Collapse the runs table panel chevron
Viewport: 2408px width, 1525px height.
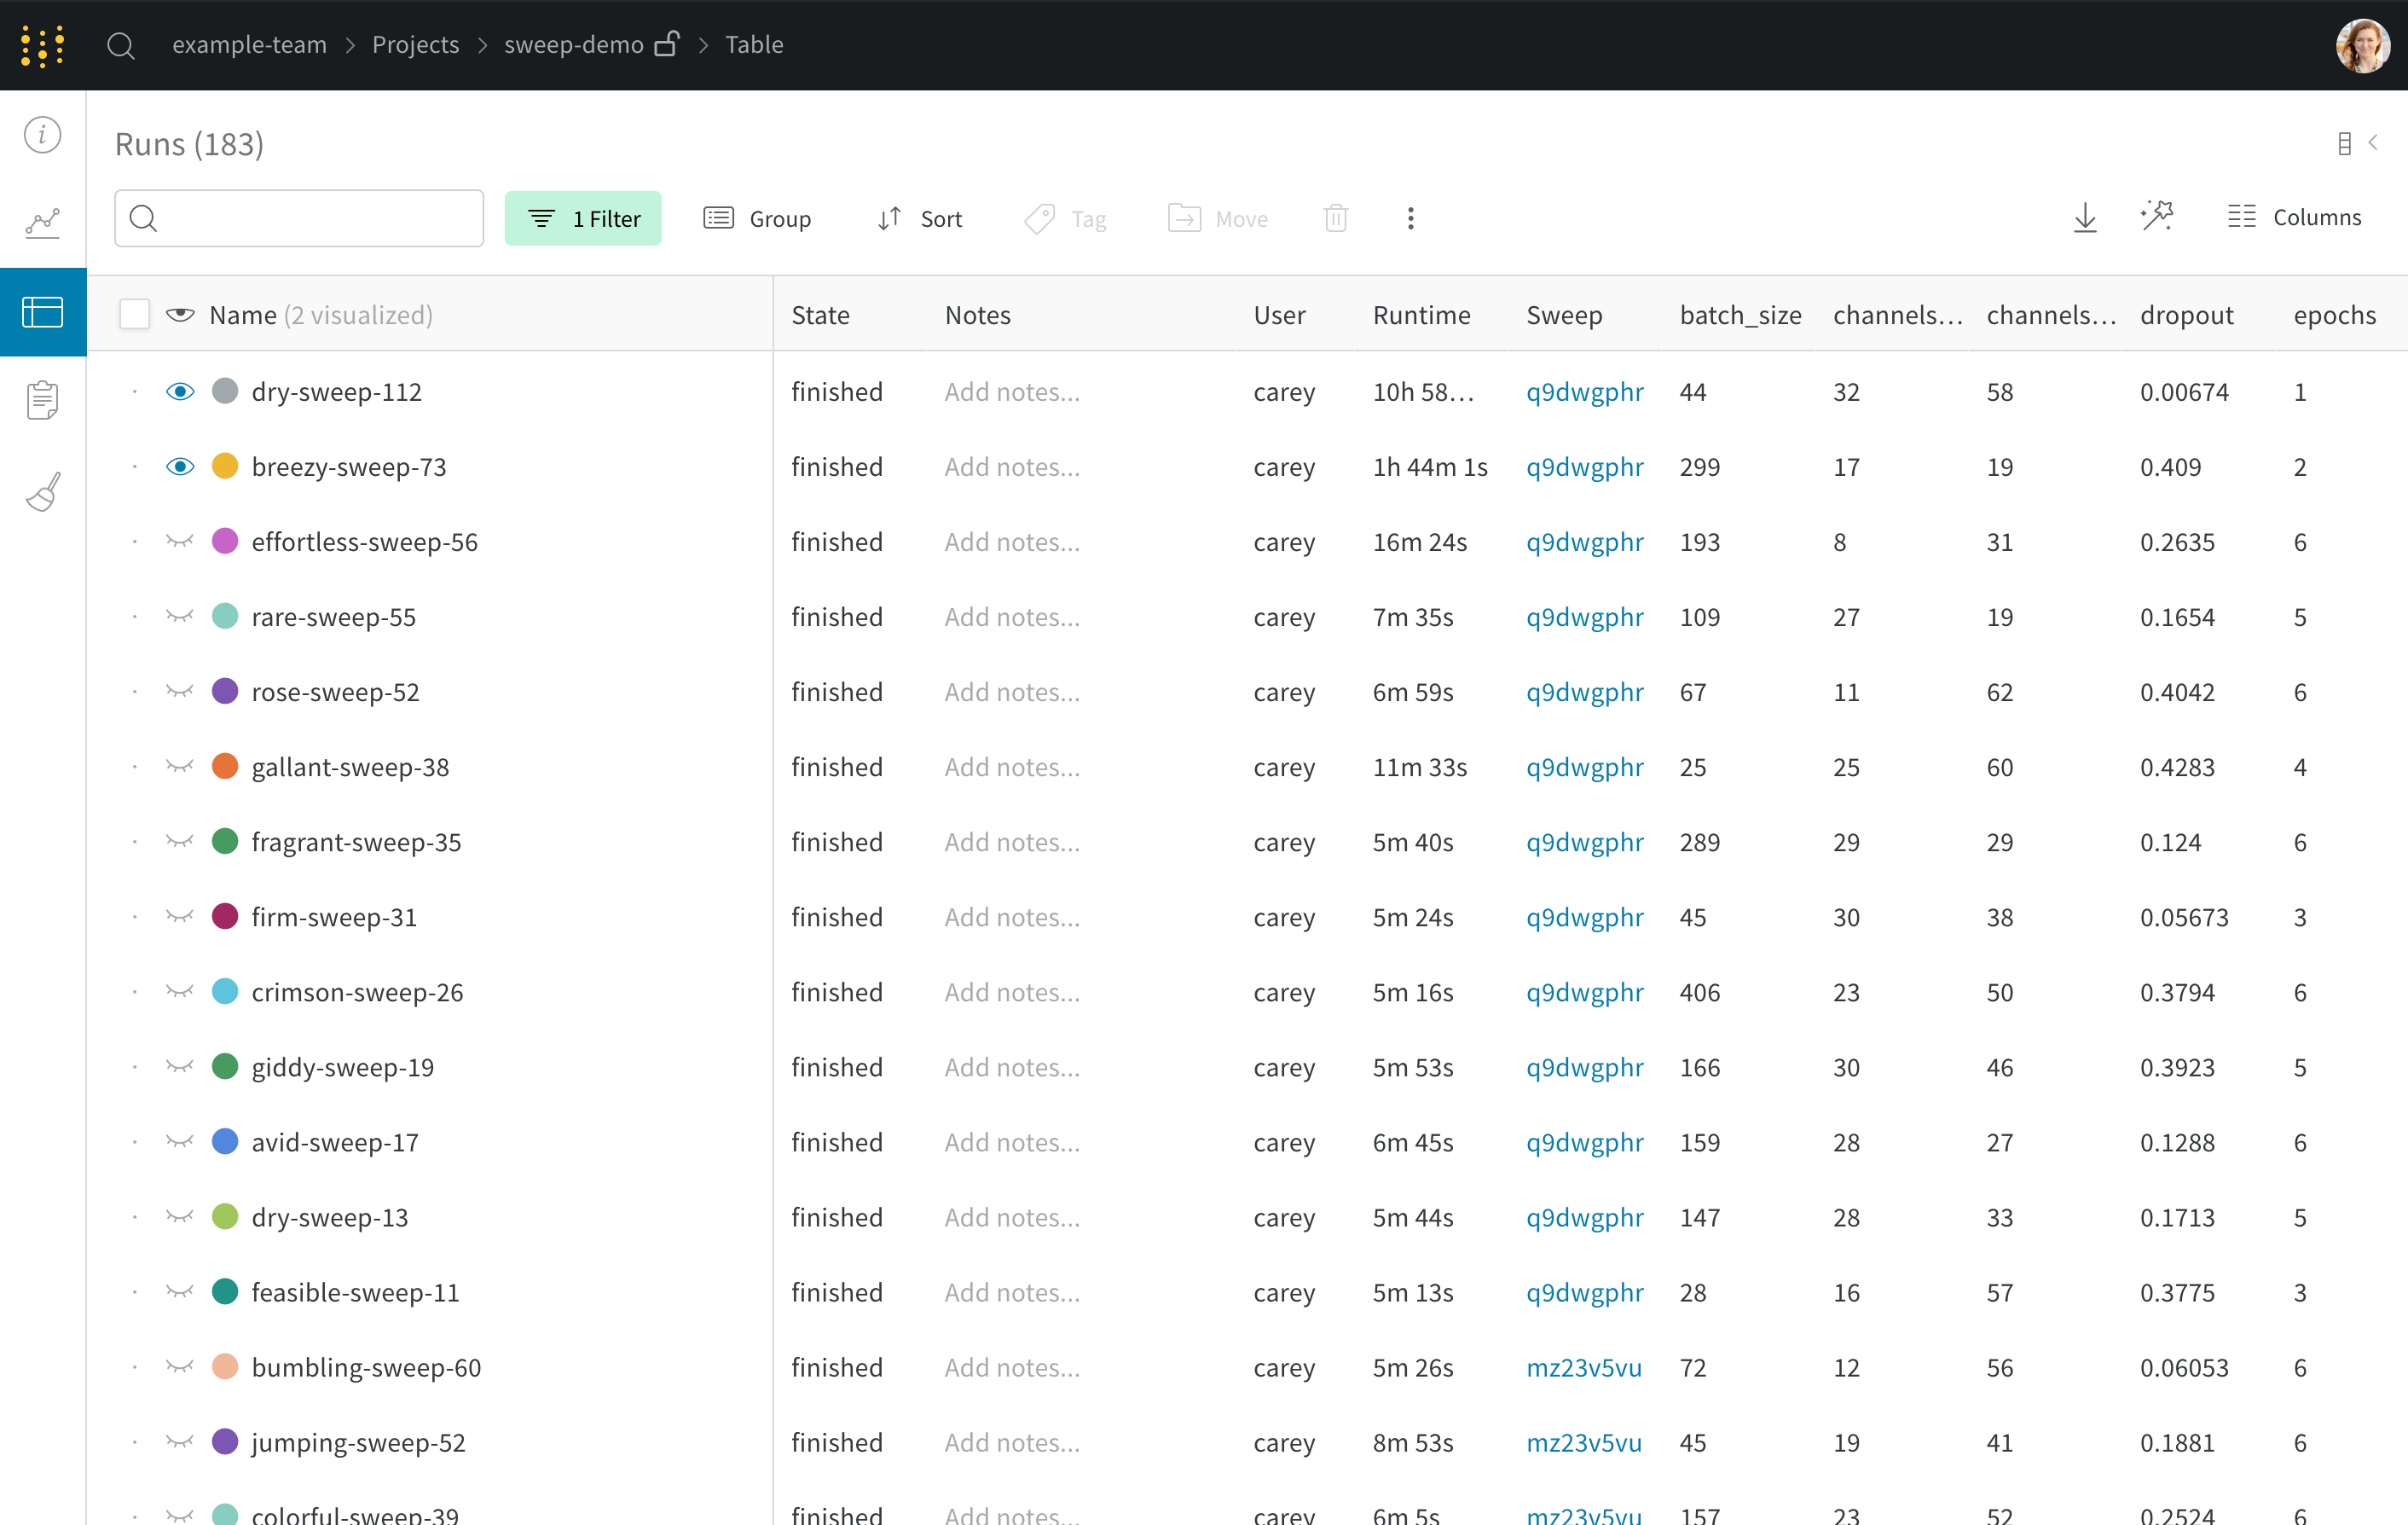pyautogui.click(x=2372, y=143)
